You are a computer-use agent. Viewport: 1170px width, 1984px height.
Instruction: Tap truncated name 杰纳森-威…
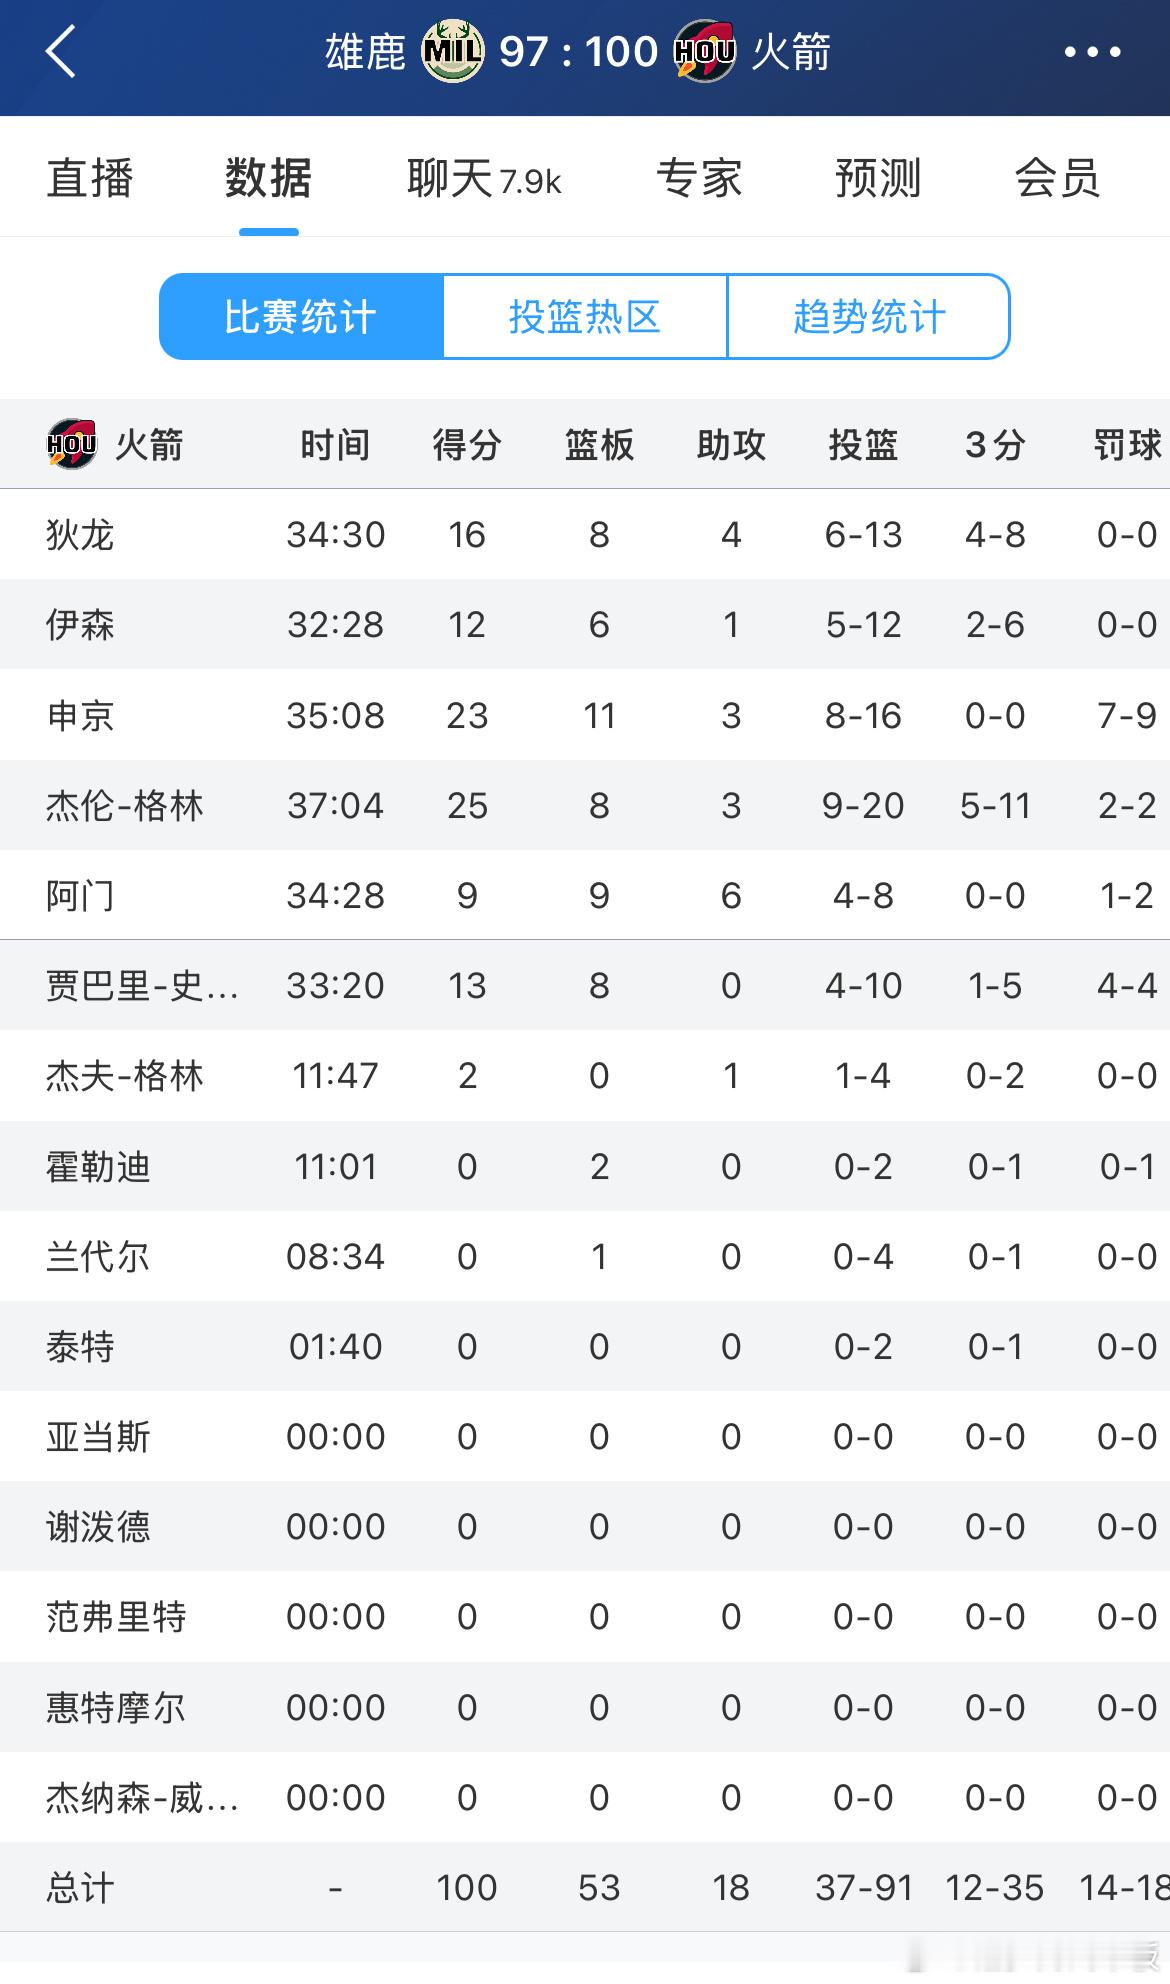[142, 1798]
